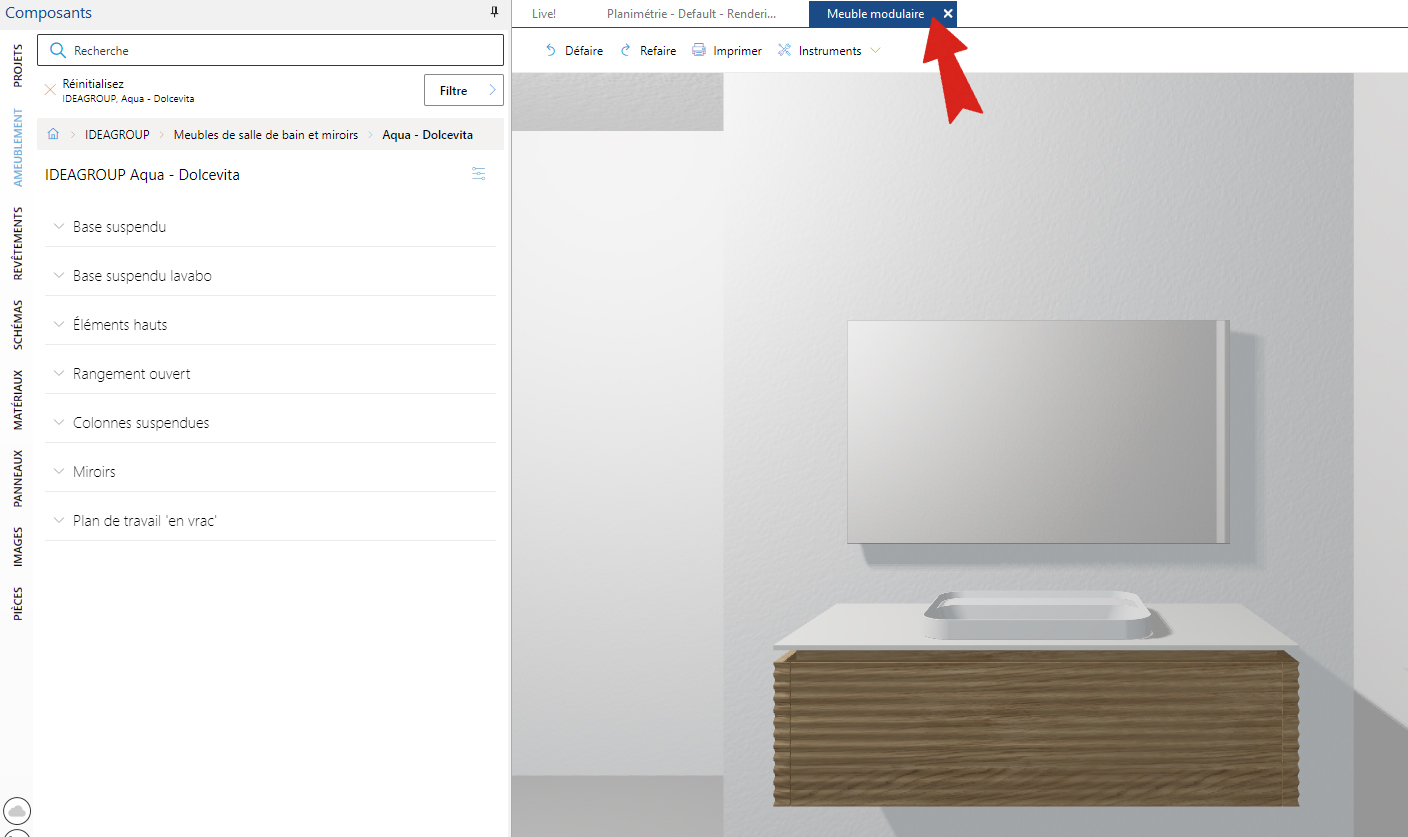Click the Refaire redo icon

pos(626,51)
